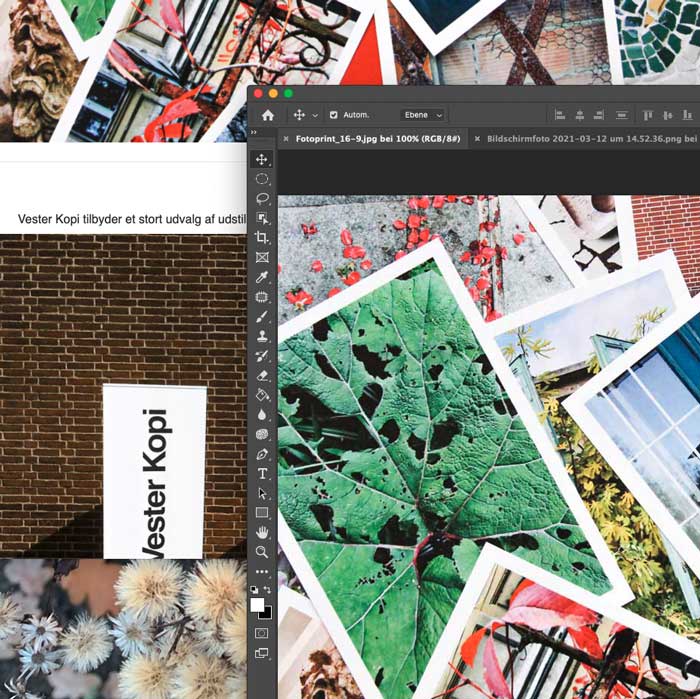Select the Brush tool

click(x=262, y=316)
